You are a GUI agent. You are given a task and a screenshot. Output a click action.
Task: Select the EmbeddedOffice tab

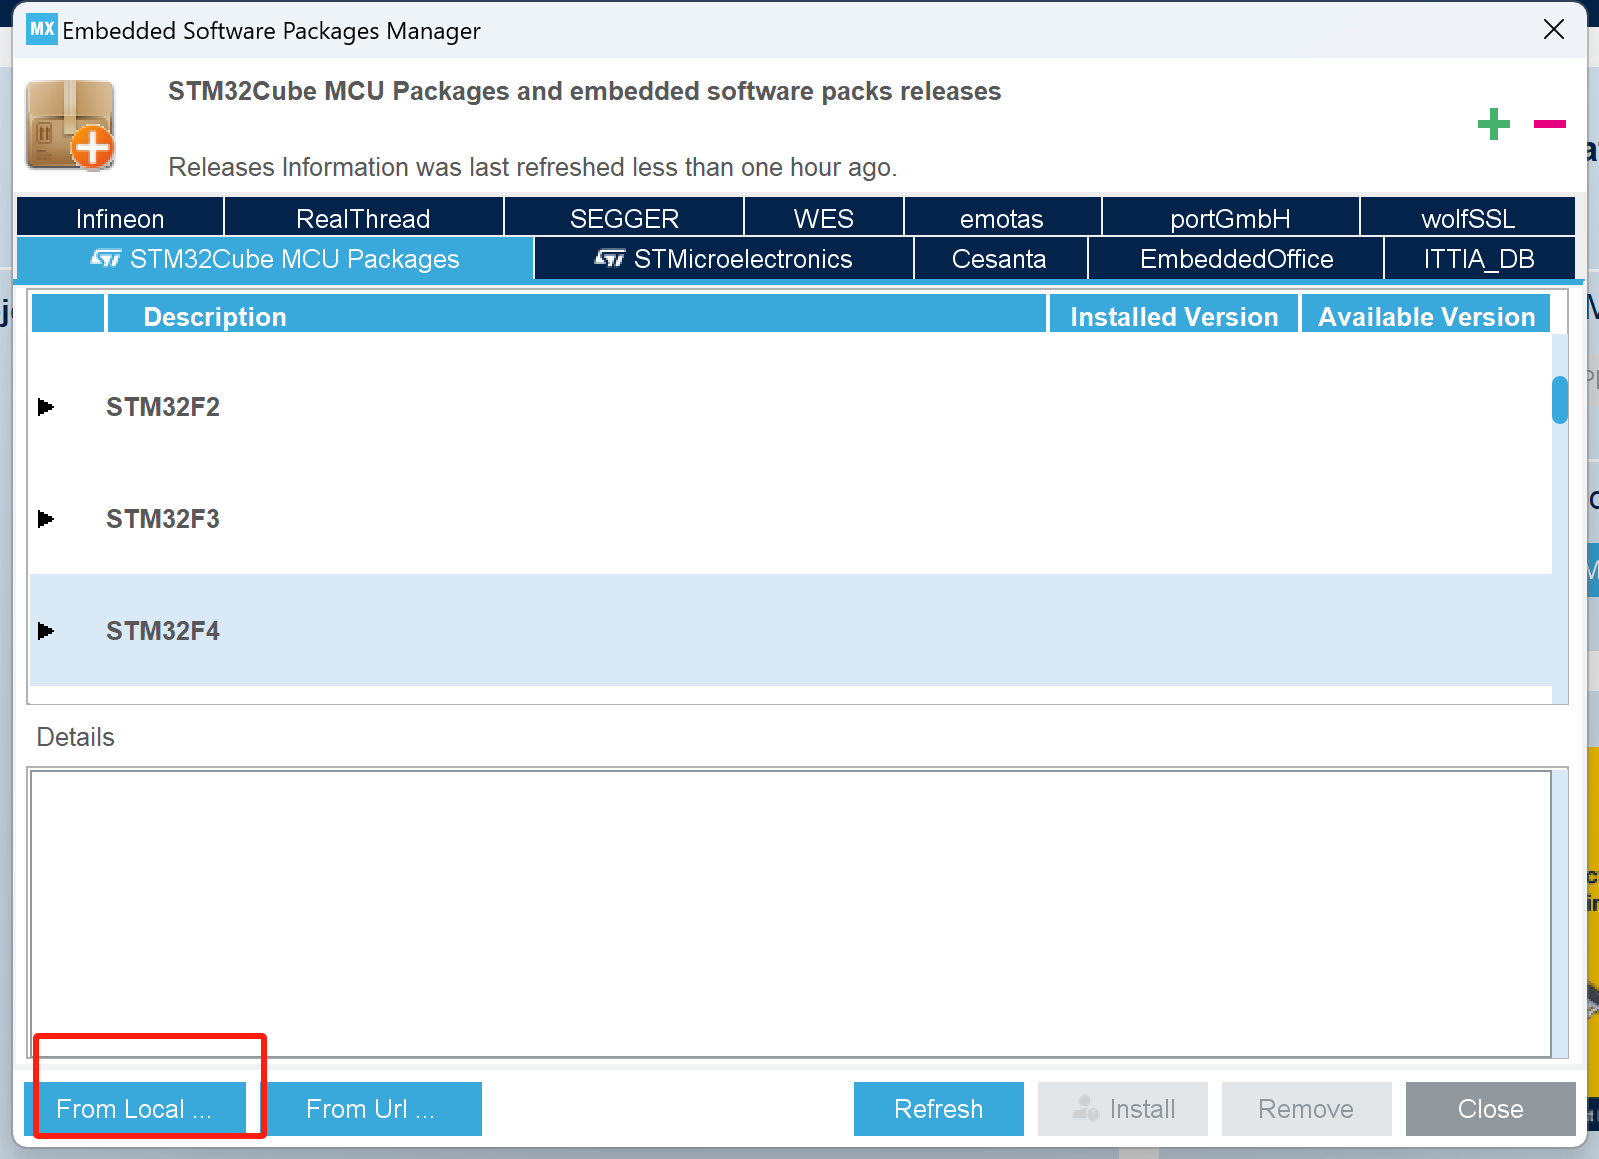pos(1236,259)
